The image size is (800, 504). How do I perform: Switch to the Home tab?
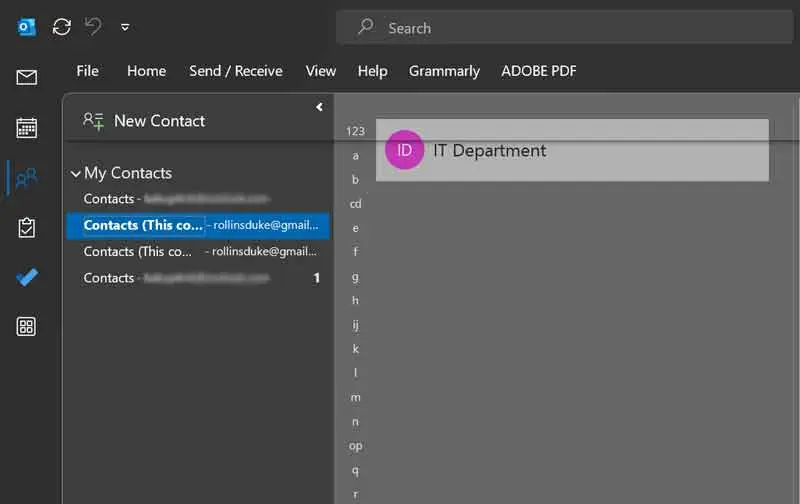click(146, 71)
